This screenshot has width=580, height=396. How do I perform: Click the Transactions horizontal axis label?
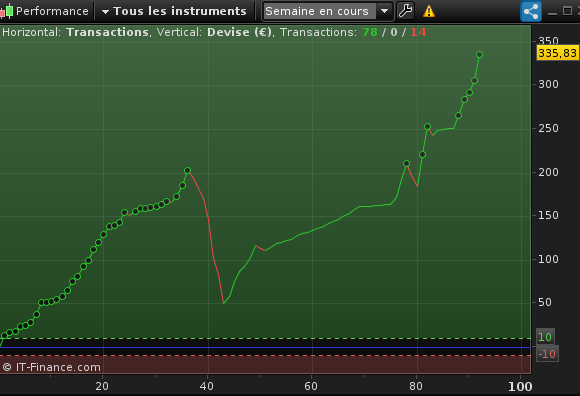pyautogui.click(x=108, y=32)
